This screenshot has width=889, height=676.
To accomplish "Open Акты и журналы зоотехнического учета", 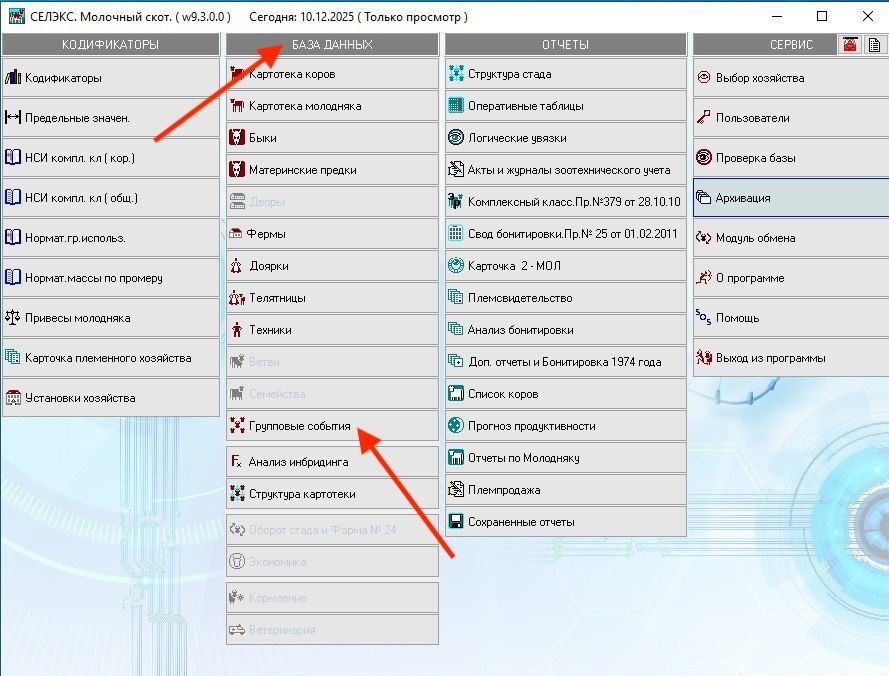I will (x=566, y=170).
